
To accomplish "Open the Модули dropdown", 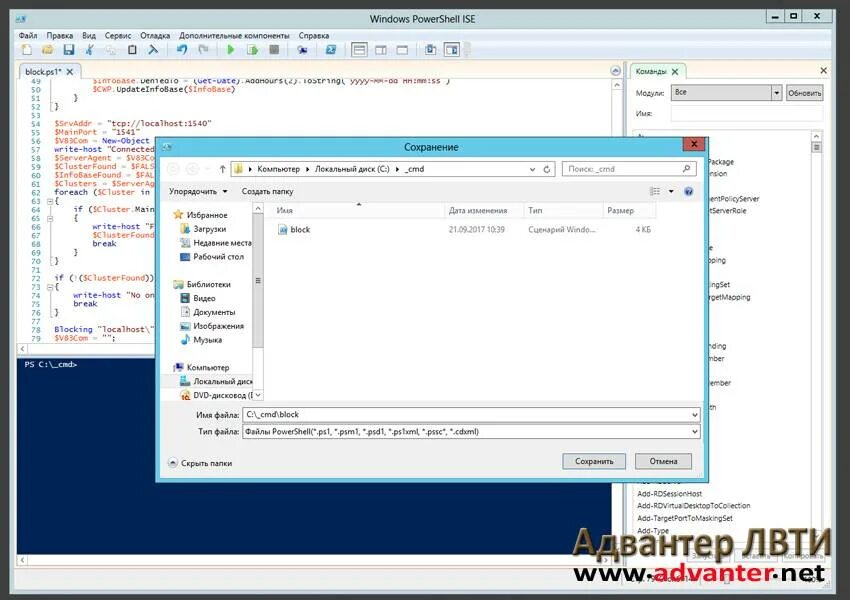I will 776,93.
